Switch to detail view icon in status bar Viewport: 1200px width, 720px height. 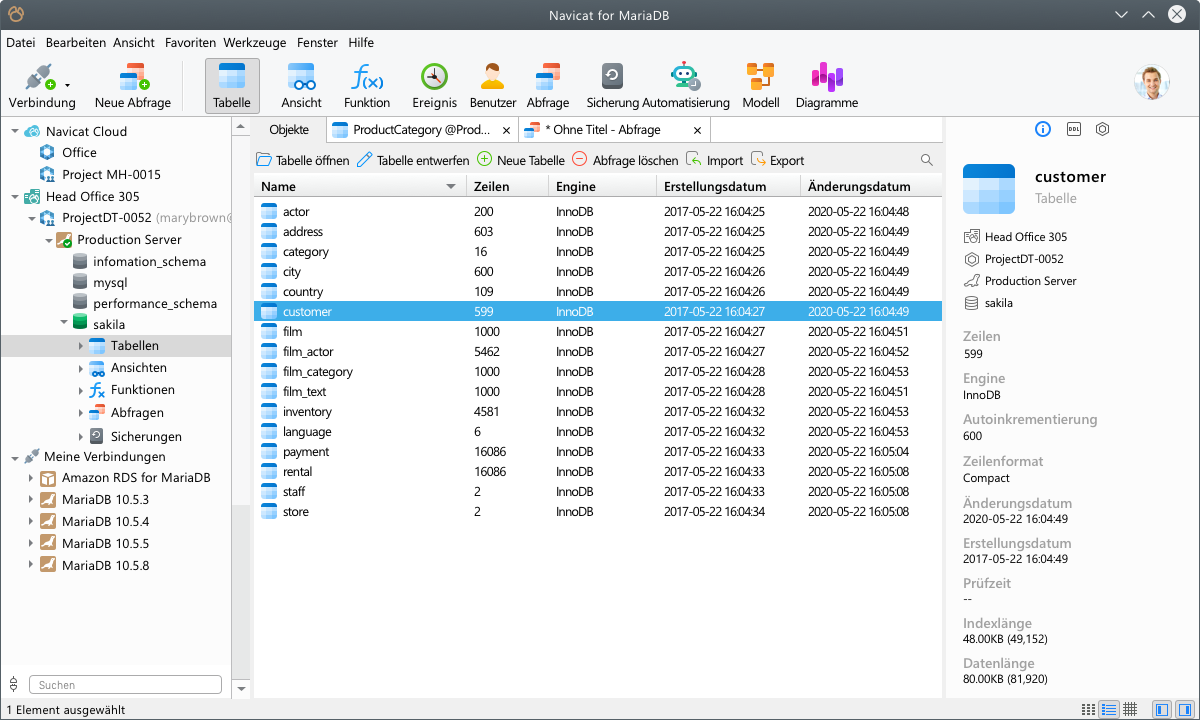click(x=1109, y=709)
